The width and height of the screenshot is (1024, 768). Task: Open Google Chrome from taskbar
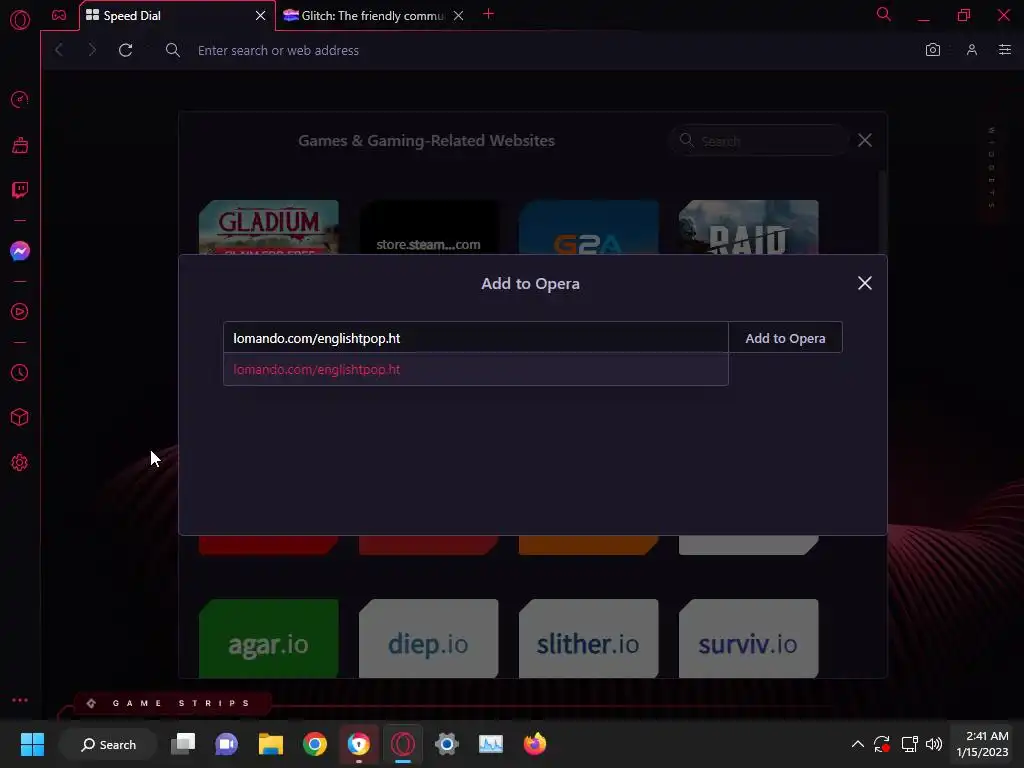coord(315,744)
